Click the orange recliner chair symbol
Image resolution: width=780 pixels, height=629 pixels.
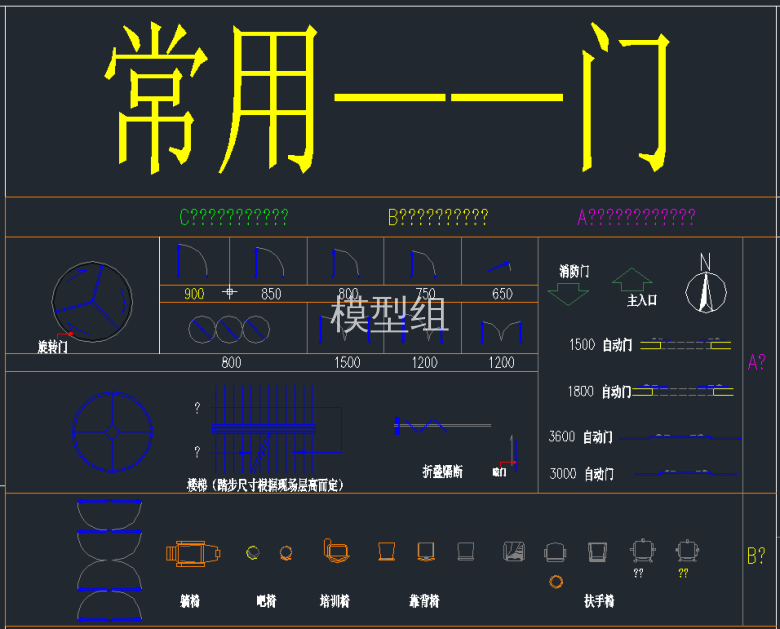click(192, 553)
